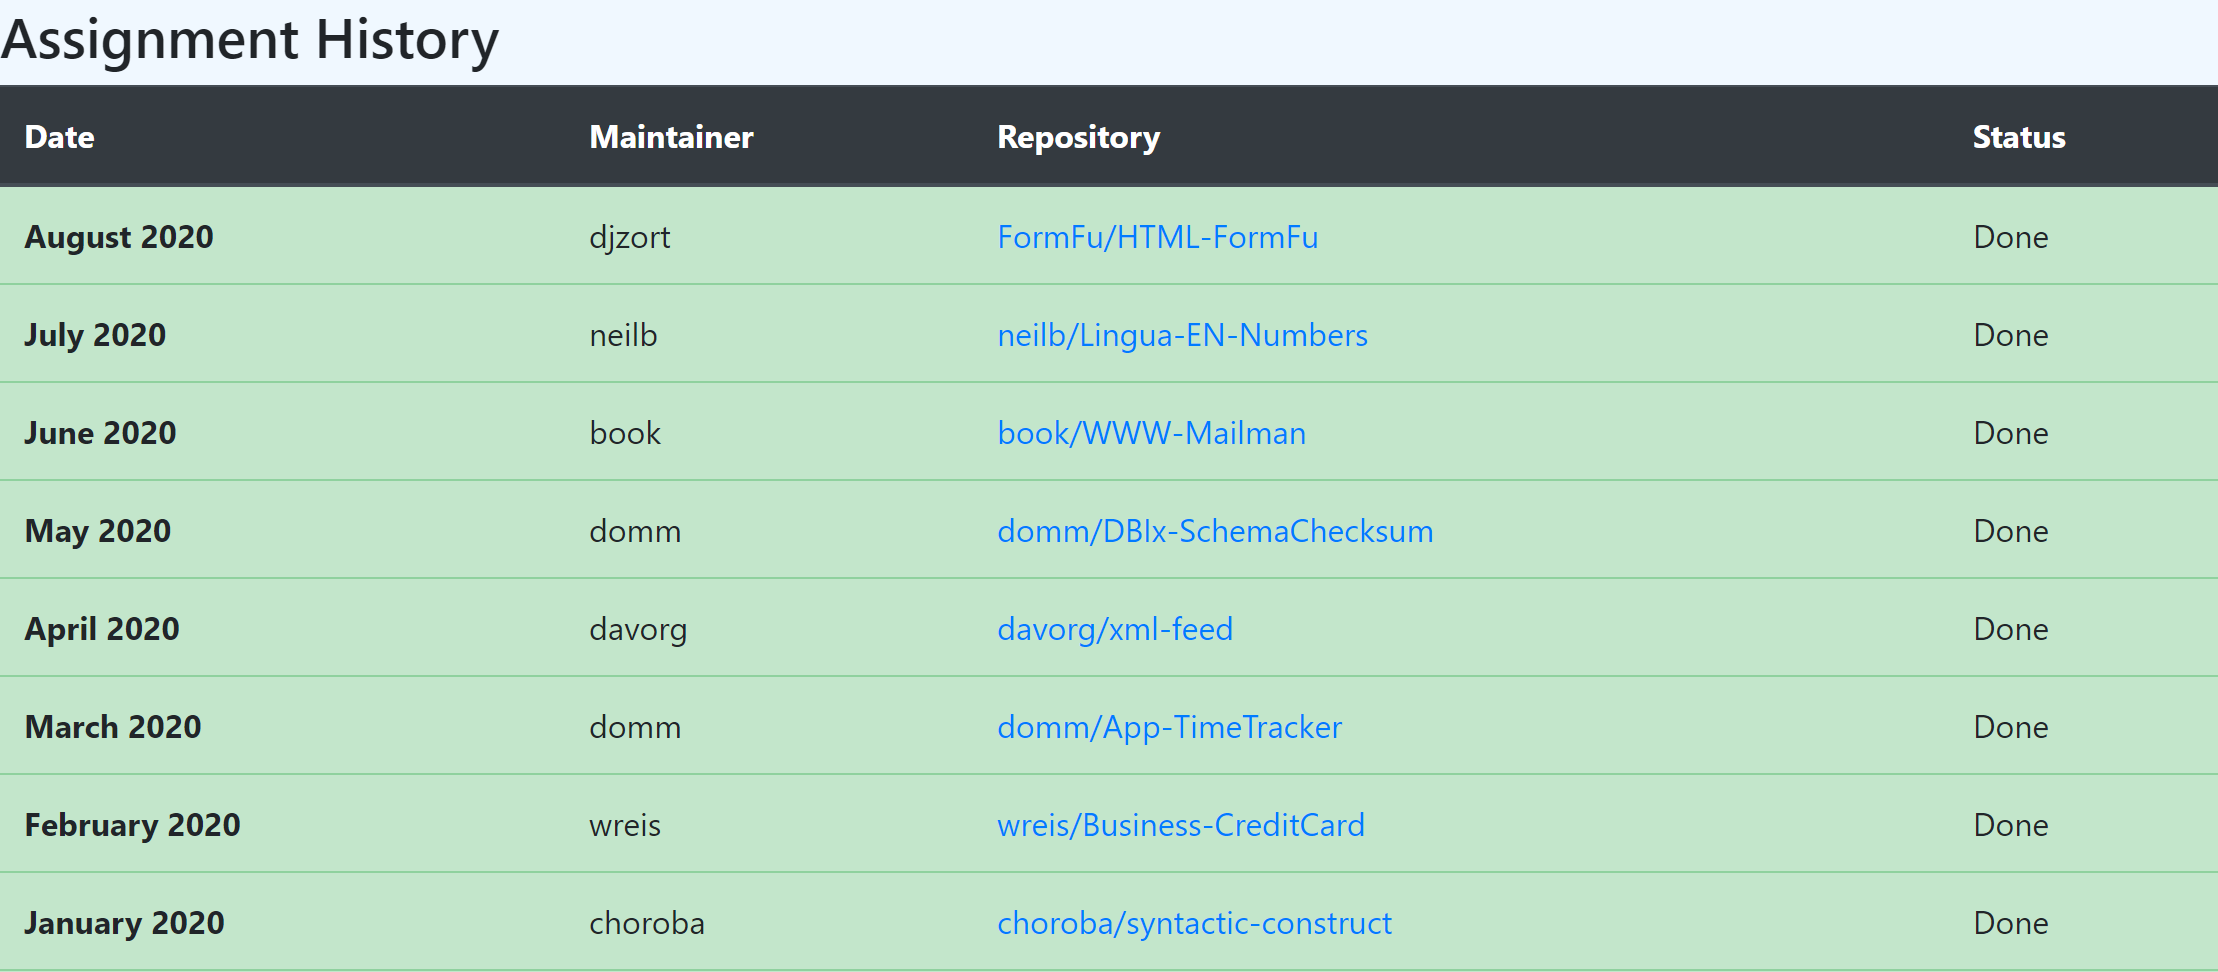
Task: Click the Done status for January 2020
Action: [x=2010, y=923]
